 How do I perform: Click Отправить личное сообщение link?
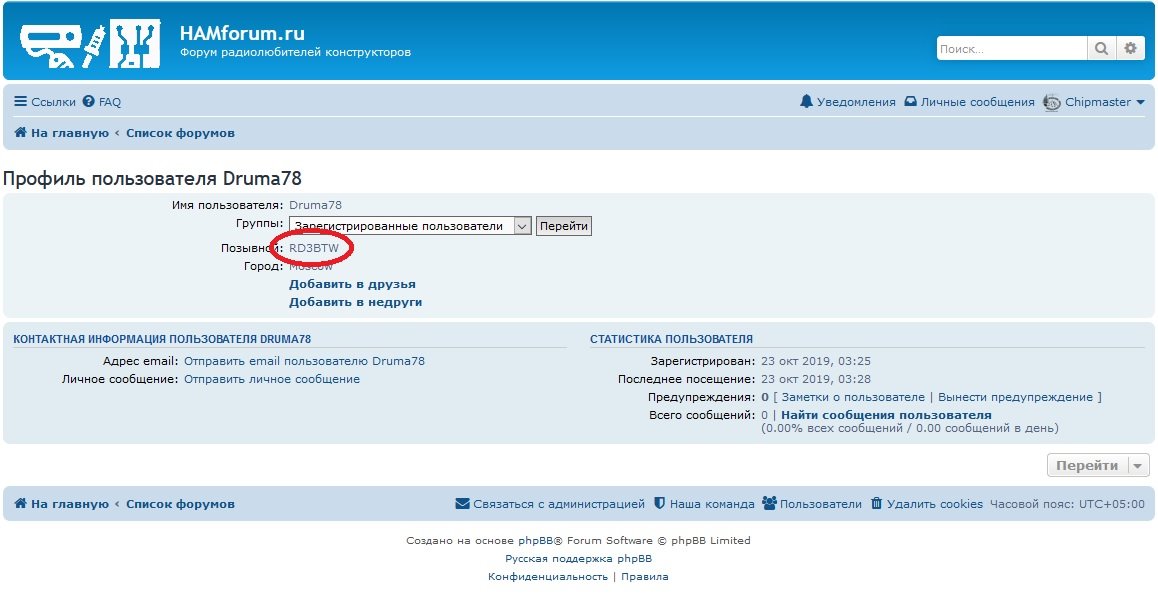coord(272,379)
